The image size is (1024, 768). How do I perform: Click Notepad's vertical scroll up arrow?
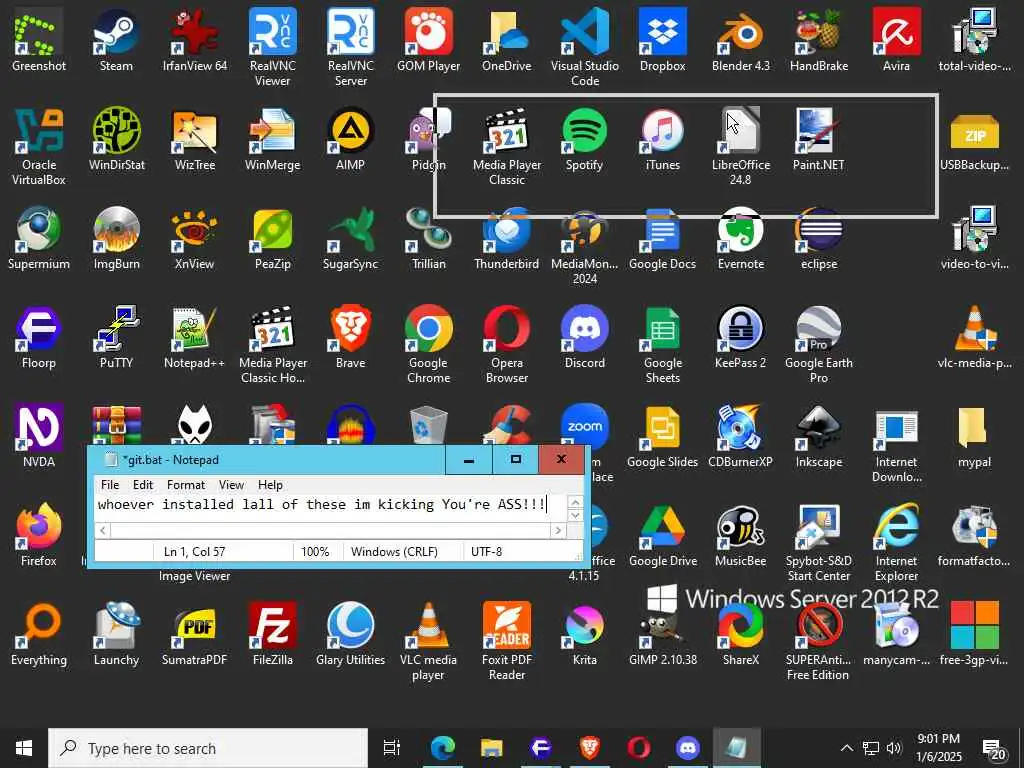pos(575,502)
